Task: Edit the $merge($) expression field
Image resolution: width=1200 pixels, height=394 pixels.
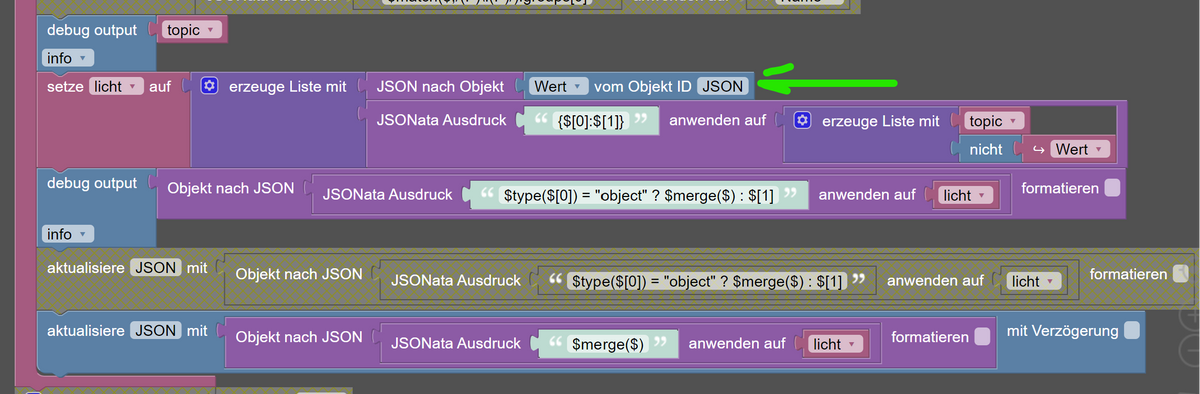Action: point(607,344)
